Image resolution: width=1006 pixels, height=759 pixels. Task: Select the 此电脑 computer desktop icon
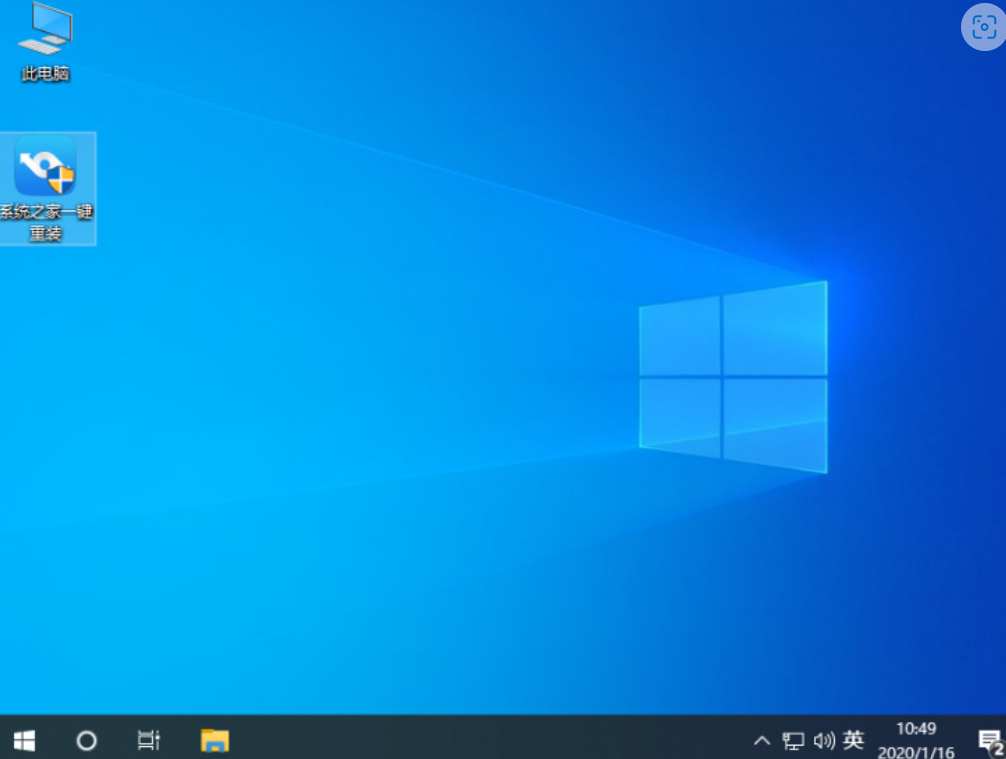(x=45, y=29)
